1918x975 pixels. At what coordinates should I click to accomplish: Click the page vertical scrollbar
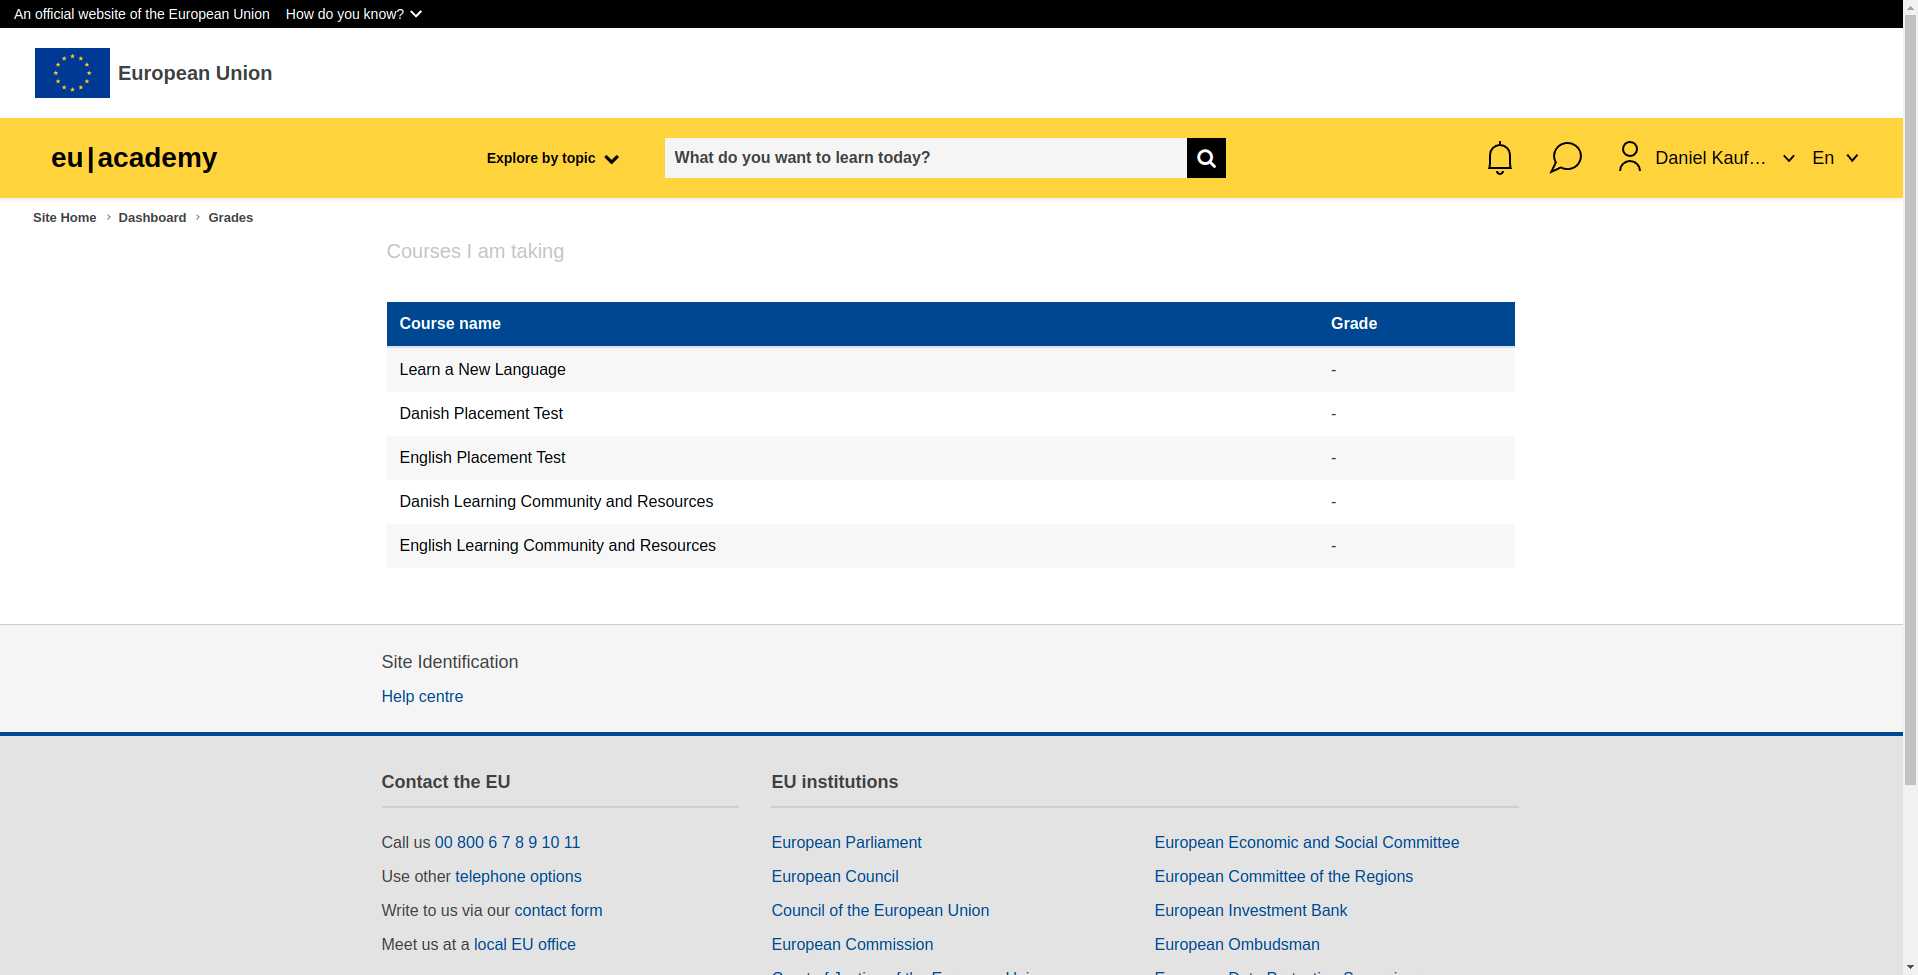pyautogui.click(x=1910, y=400)
